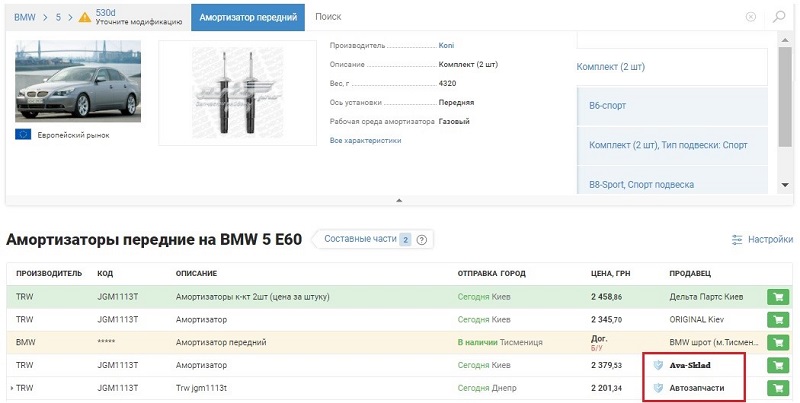Image resolution: width=800 pixels, height=403 pixels.
Task: Open the Koni manufacturer link
Action: [x=449, y=45]
